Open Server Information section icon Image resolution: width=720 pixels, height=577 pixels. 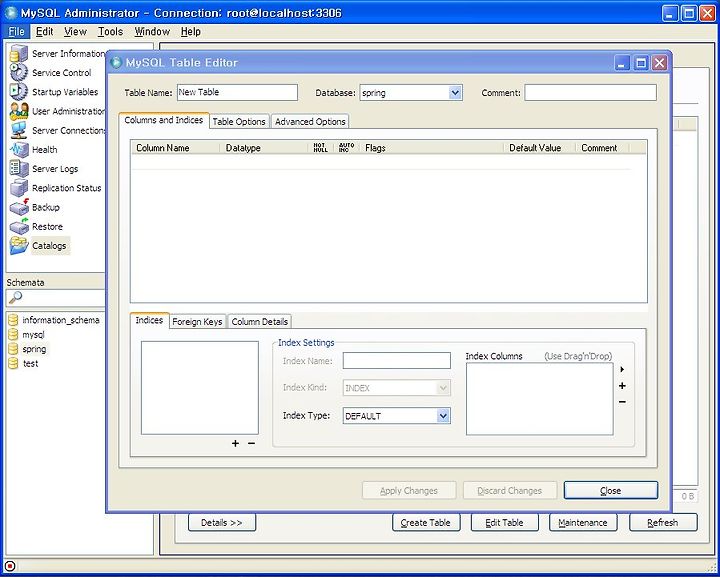(x=19, y=53)
